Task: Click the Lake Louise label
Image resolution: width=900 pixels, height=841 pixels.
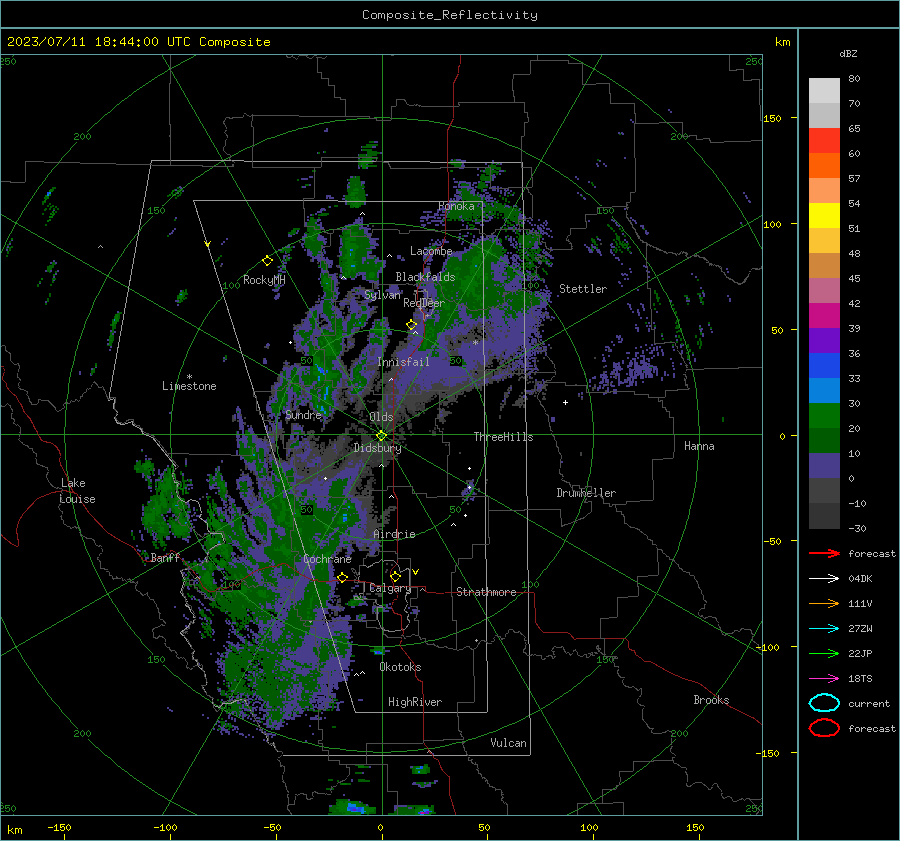Action: pyautogui.click(x=77, y=491)
